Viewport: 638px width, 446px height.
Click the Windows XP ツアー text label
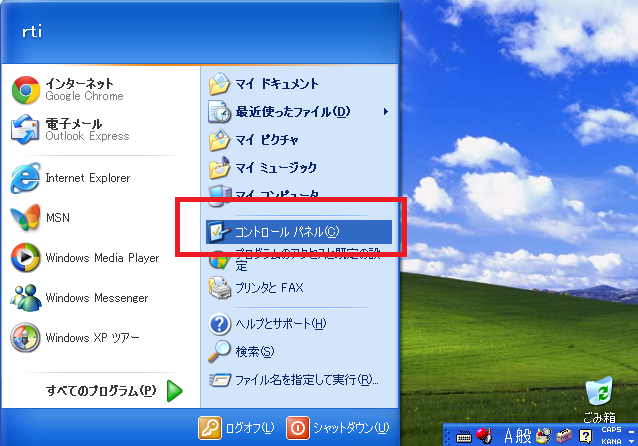(x=92, y=337)
